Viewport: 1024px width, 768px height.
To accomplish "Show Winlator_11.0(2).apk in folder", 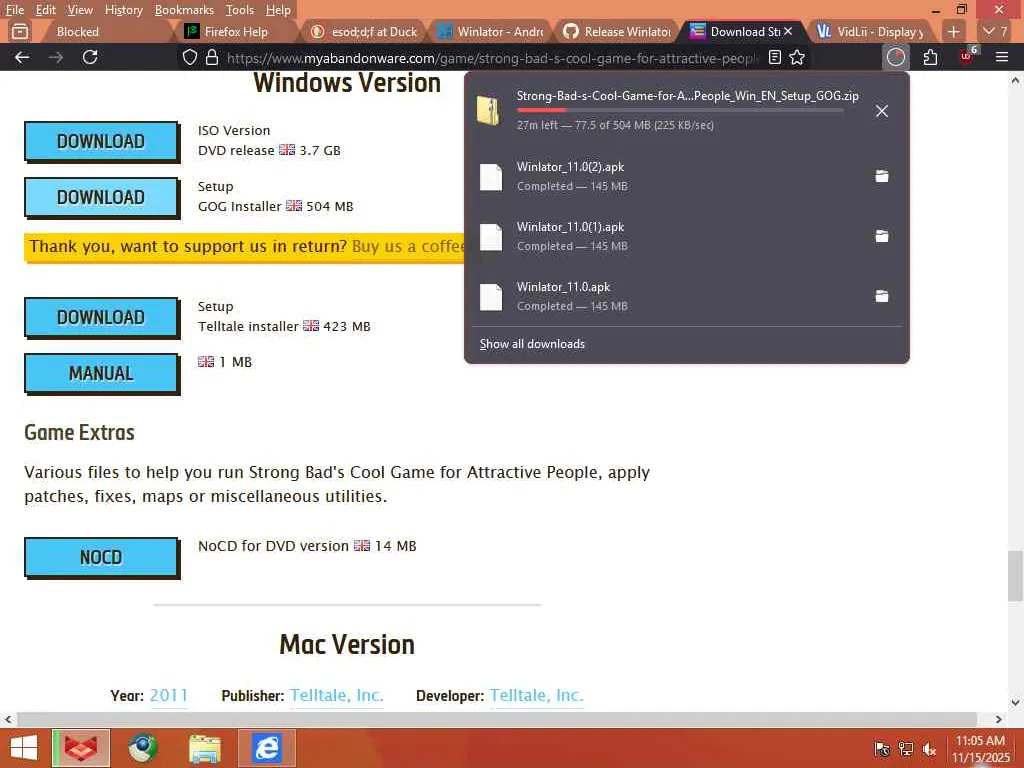I will pos(882,176).
